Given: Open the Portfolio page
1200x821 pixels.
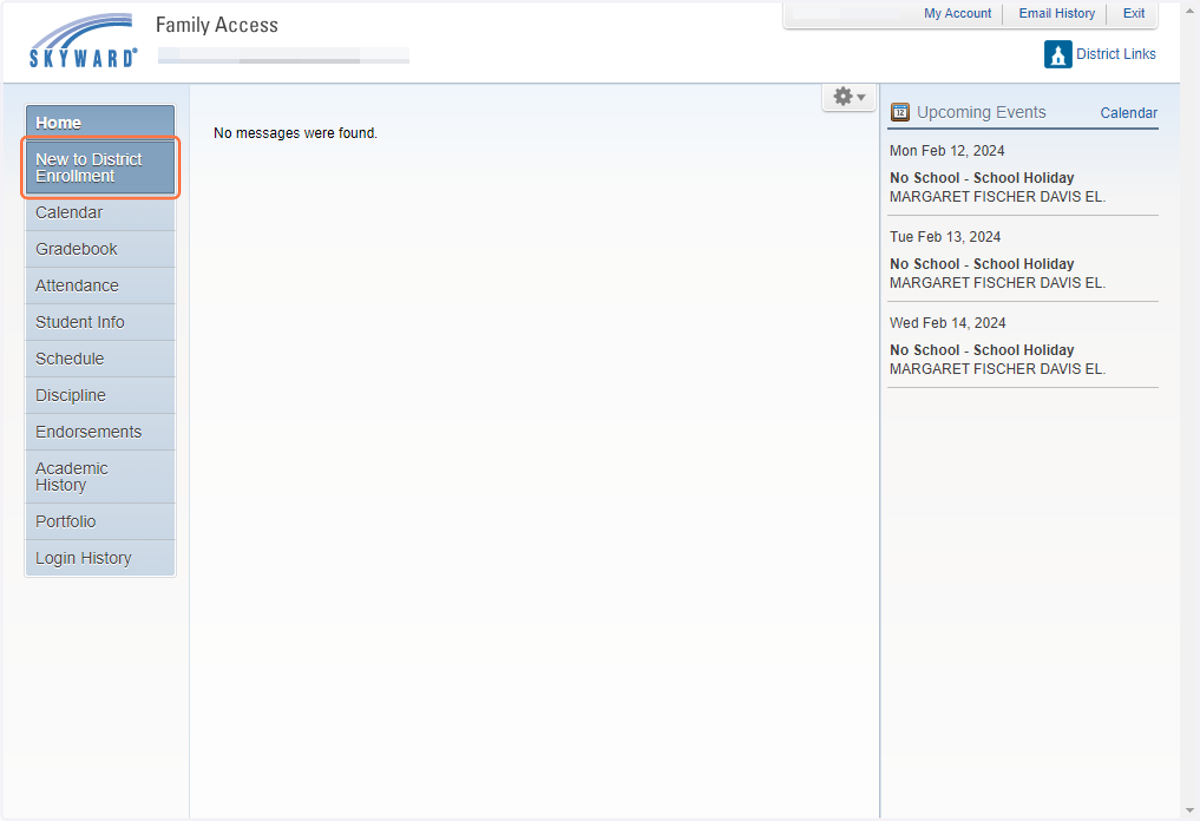Looking at the screenshot, I should click(100, 522).
